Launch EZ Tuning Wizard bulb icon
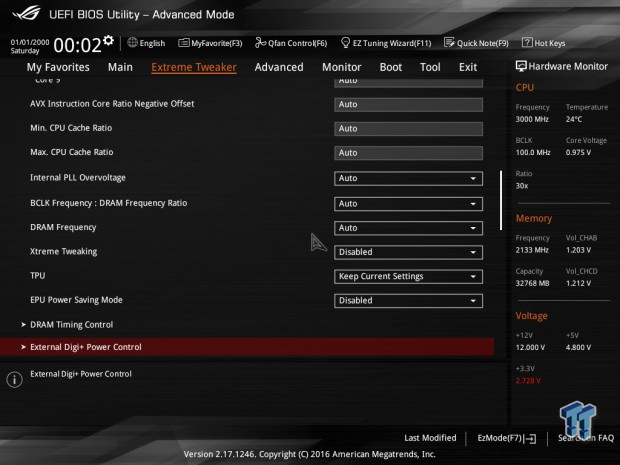The width and height of the screenshot is (620, 465). (345, 42)
